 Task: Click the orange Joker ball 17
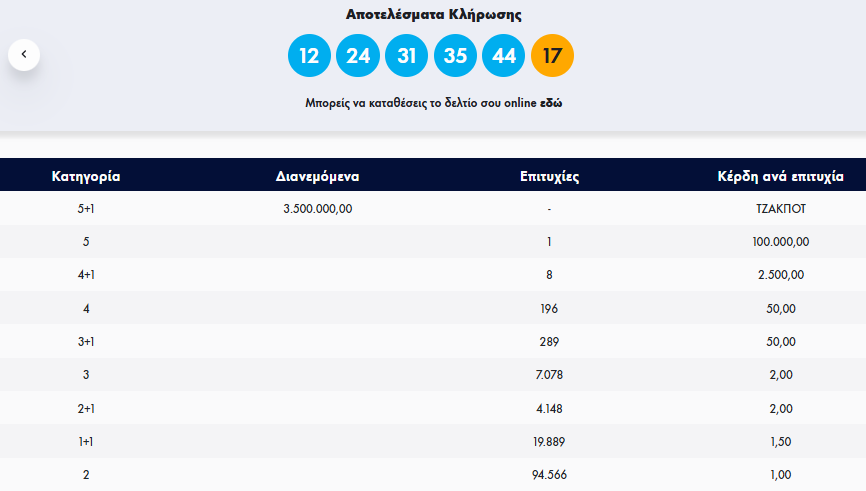[x=552, y=55]
